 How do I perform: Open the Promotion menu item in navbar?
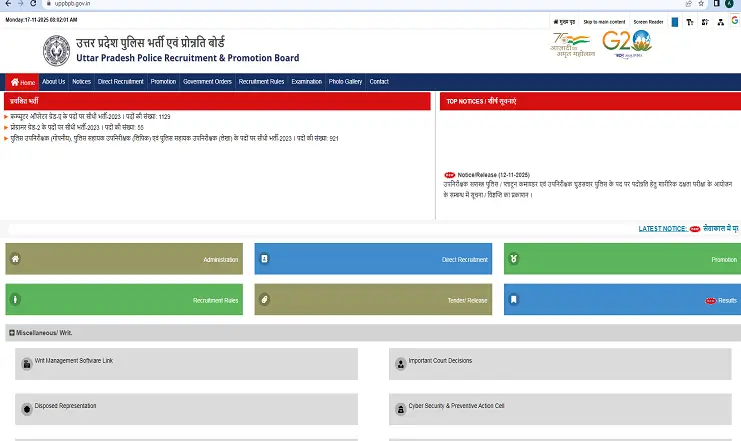click(x=163, y=82)
